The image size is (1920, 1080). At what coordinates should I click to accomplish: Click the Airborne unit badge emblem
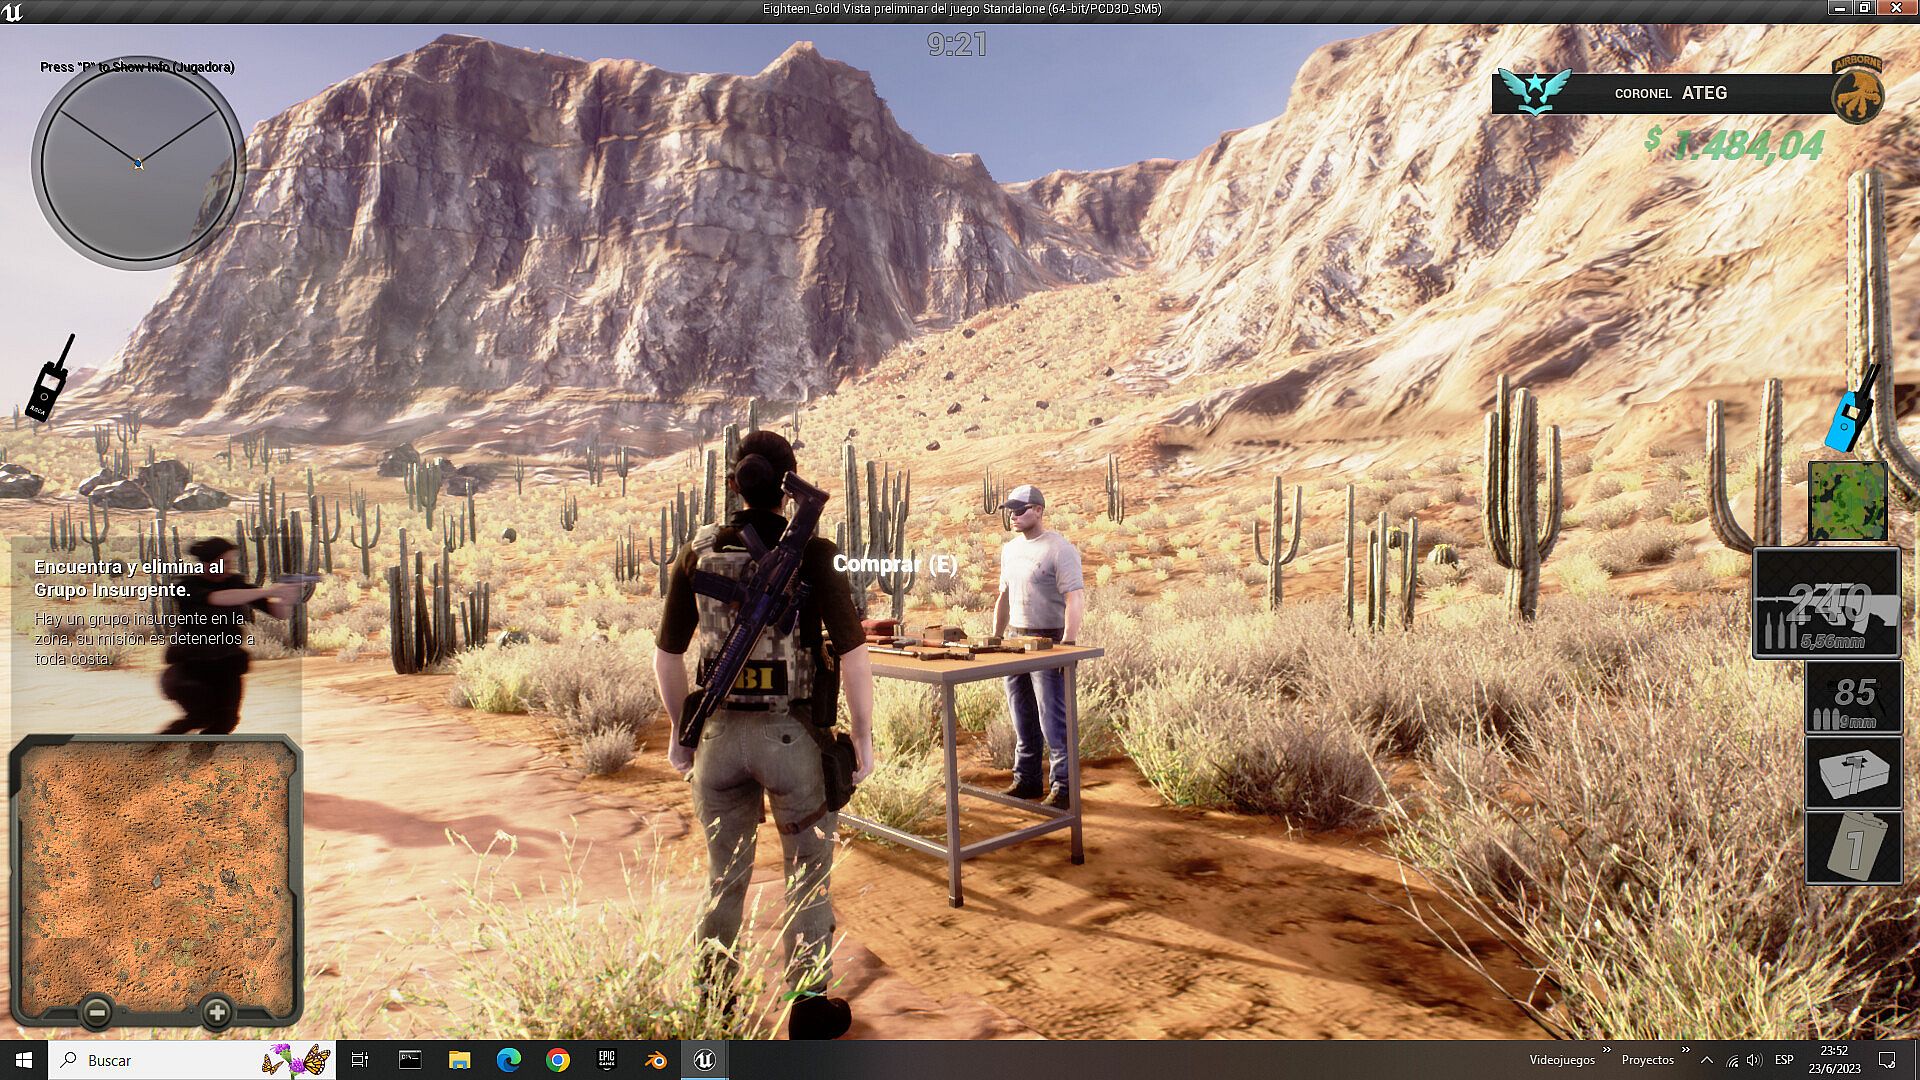pyautogui.click(x=1857, y=92)
